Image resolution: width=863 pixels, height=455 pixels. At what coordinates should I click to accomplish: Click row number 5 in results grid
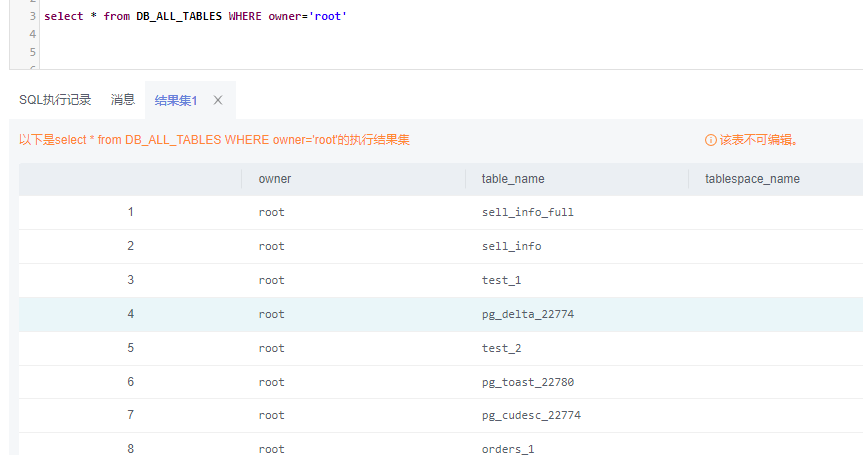[130, 348]
